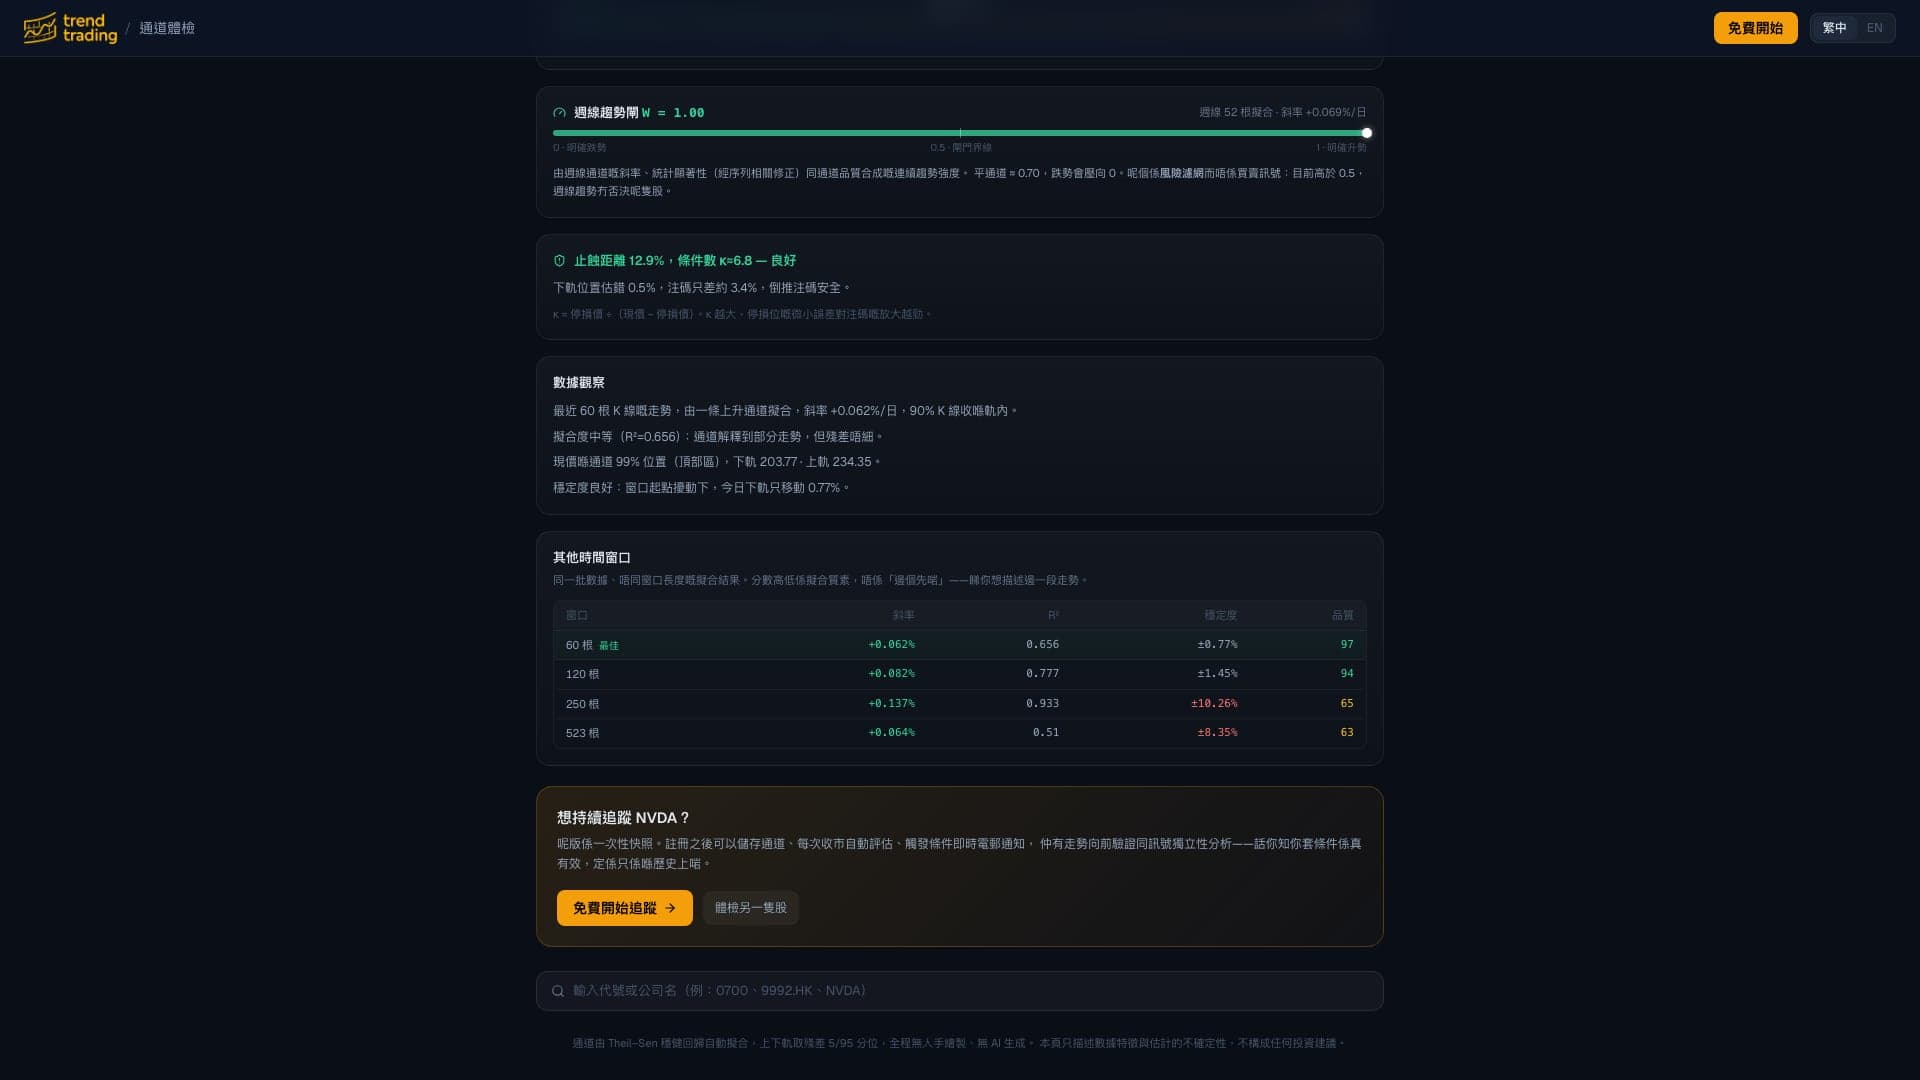Click the 免費開始追蹤 button

pyautogui.click(x=624, y=908)
